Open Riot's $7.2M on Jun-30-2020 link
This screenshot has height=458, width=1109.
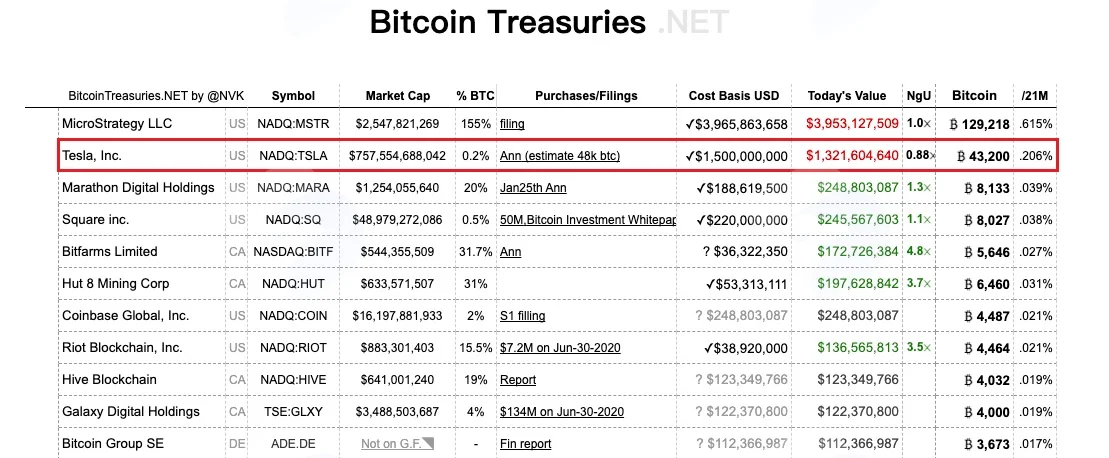tap(562, 348)
